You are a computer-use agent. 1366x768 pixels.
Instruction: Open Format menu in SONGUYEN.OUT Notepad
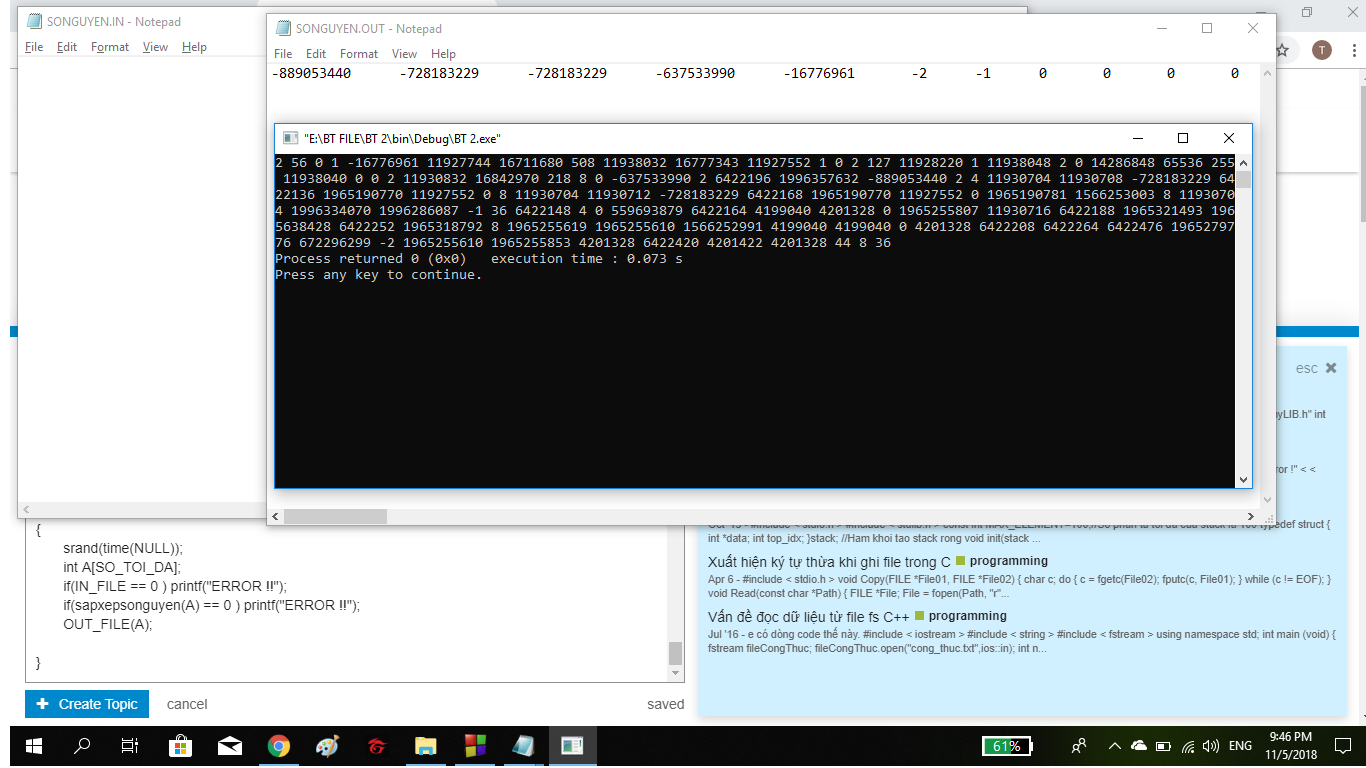tap(358, 54)
